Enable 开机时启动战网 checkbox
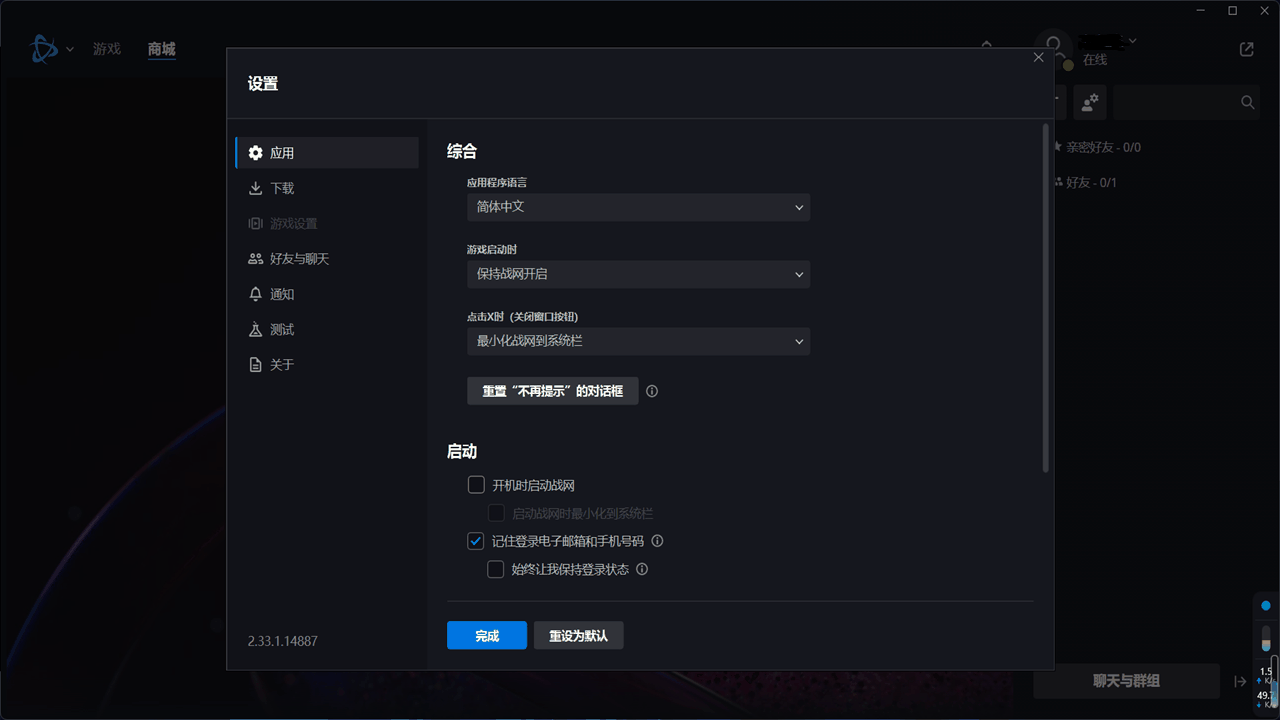The image size is (1280, 720). click(476, 486)
